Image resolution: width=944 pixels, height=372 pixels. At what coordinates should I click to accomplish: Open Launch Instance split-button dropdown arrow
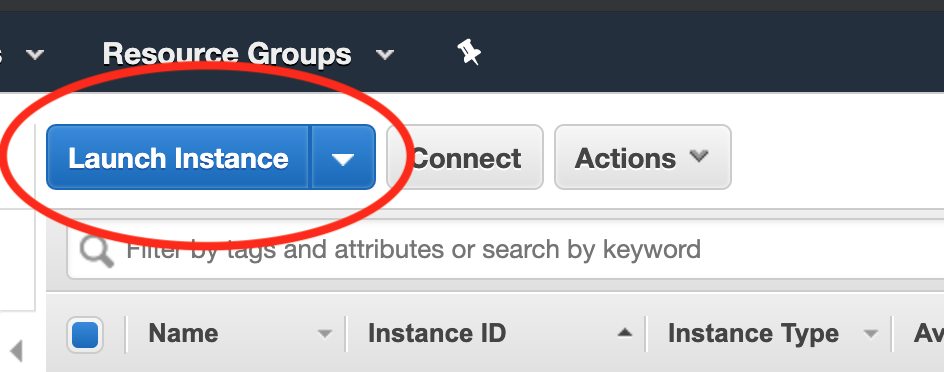(x=343, y=158)
